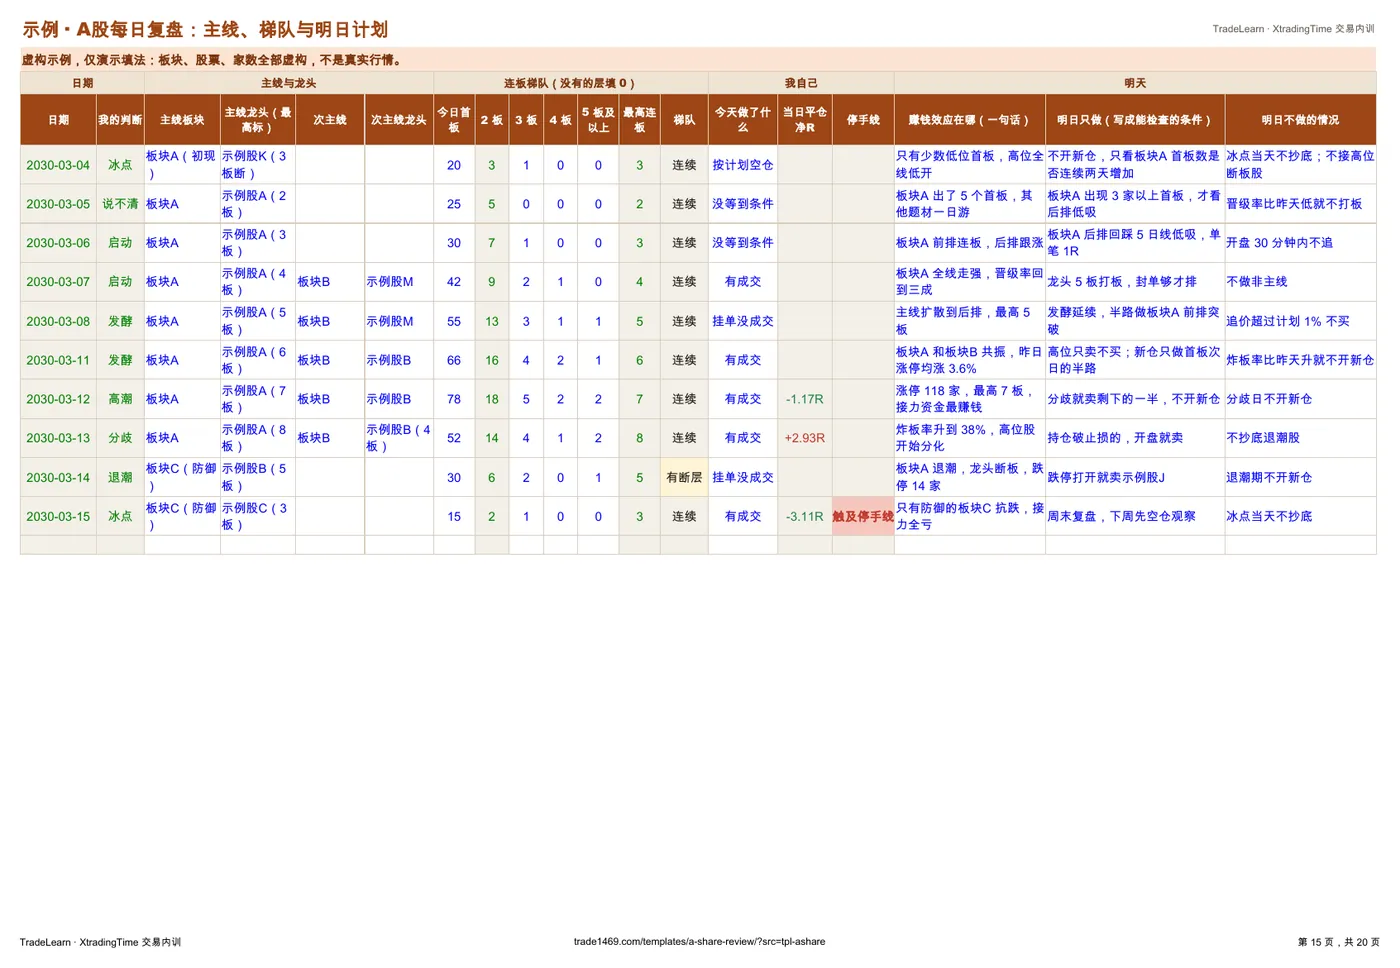Click the footer URL trade1469.com/templates/a-share-review
1400x968 pixels.
699,942
